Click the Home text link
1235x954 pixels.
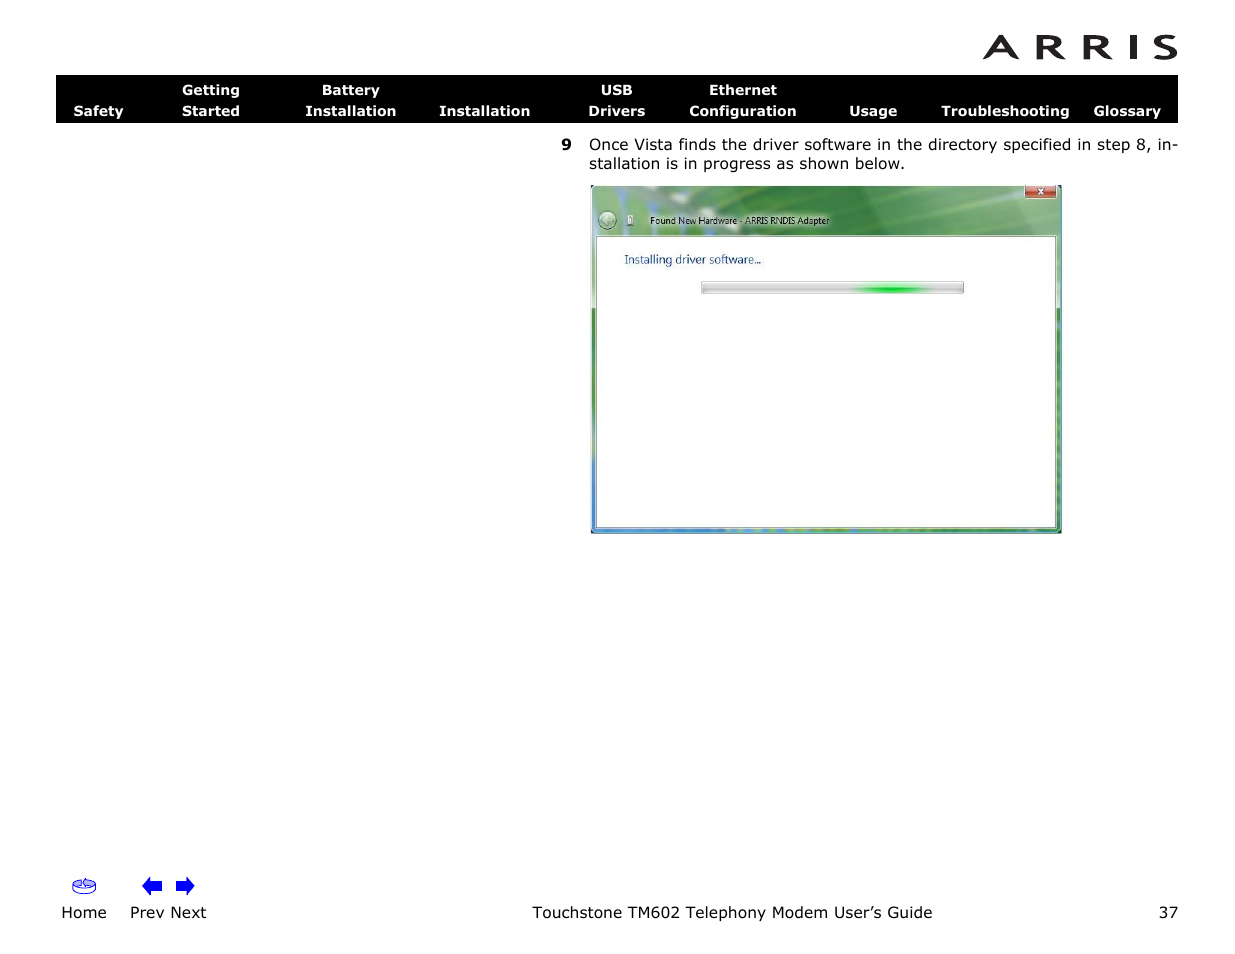click(x=84, y=912)
